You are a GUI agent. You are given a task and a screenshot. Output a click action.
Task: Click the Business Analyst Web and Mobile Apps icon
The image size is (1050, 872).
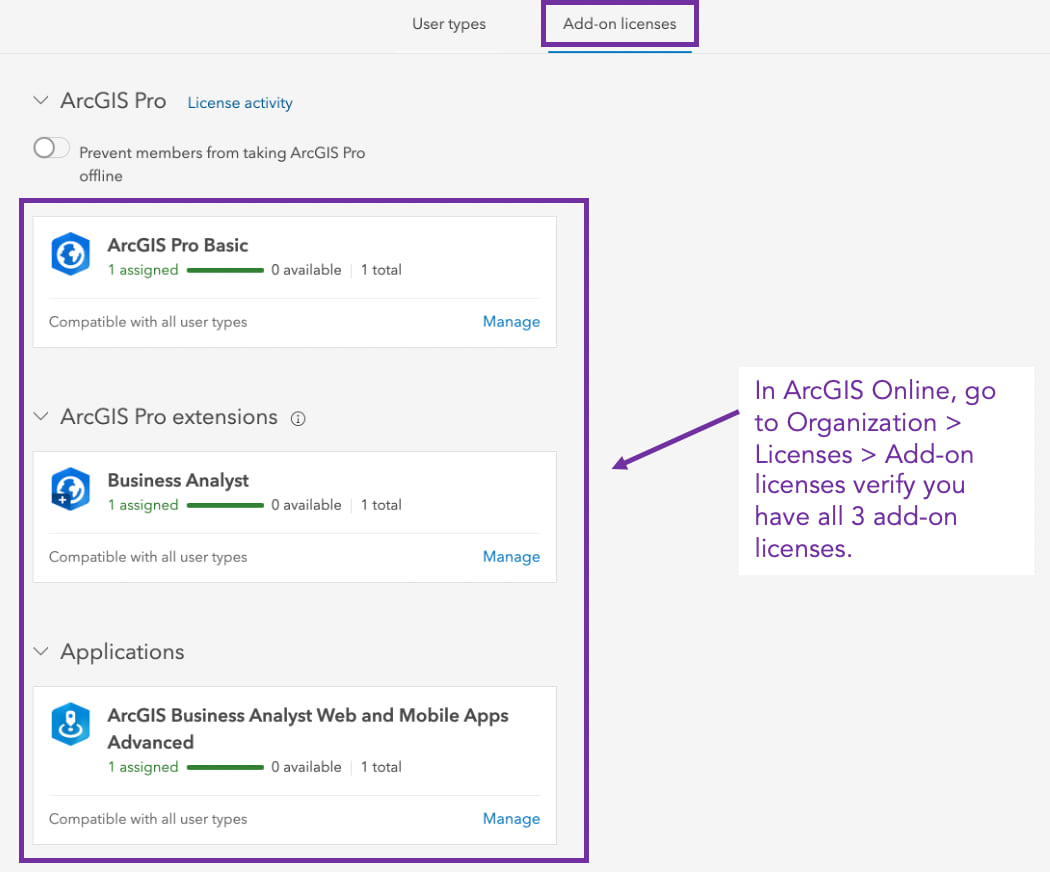pos(71,726)
